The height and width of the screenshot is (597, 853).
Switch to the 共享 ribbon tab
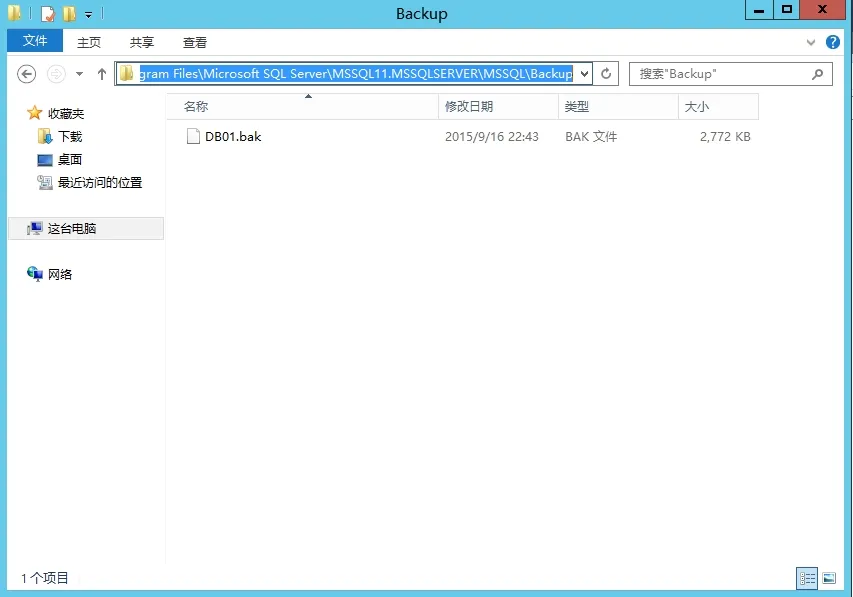pos(141,42)
